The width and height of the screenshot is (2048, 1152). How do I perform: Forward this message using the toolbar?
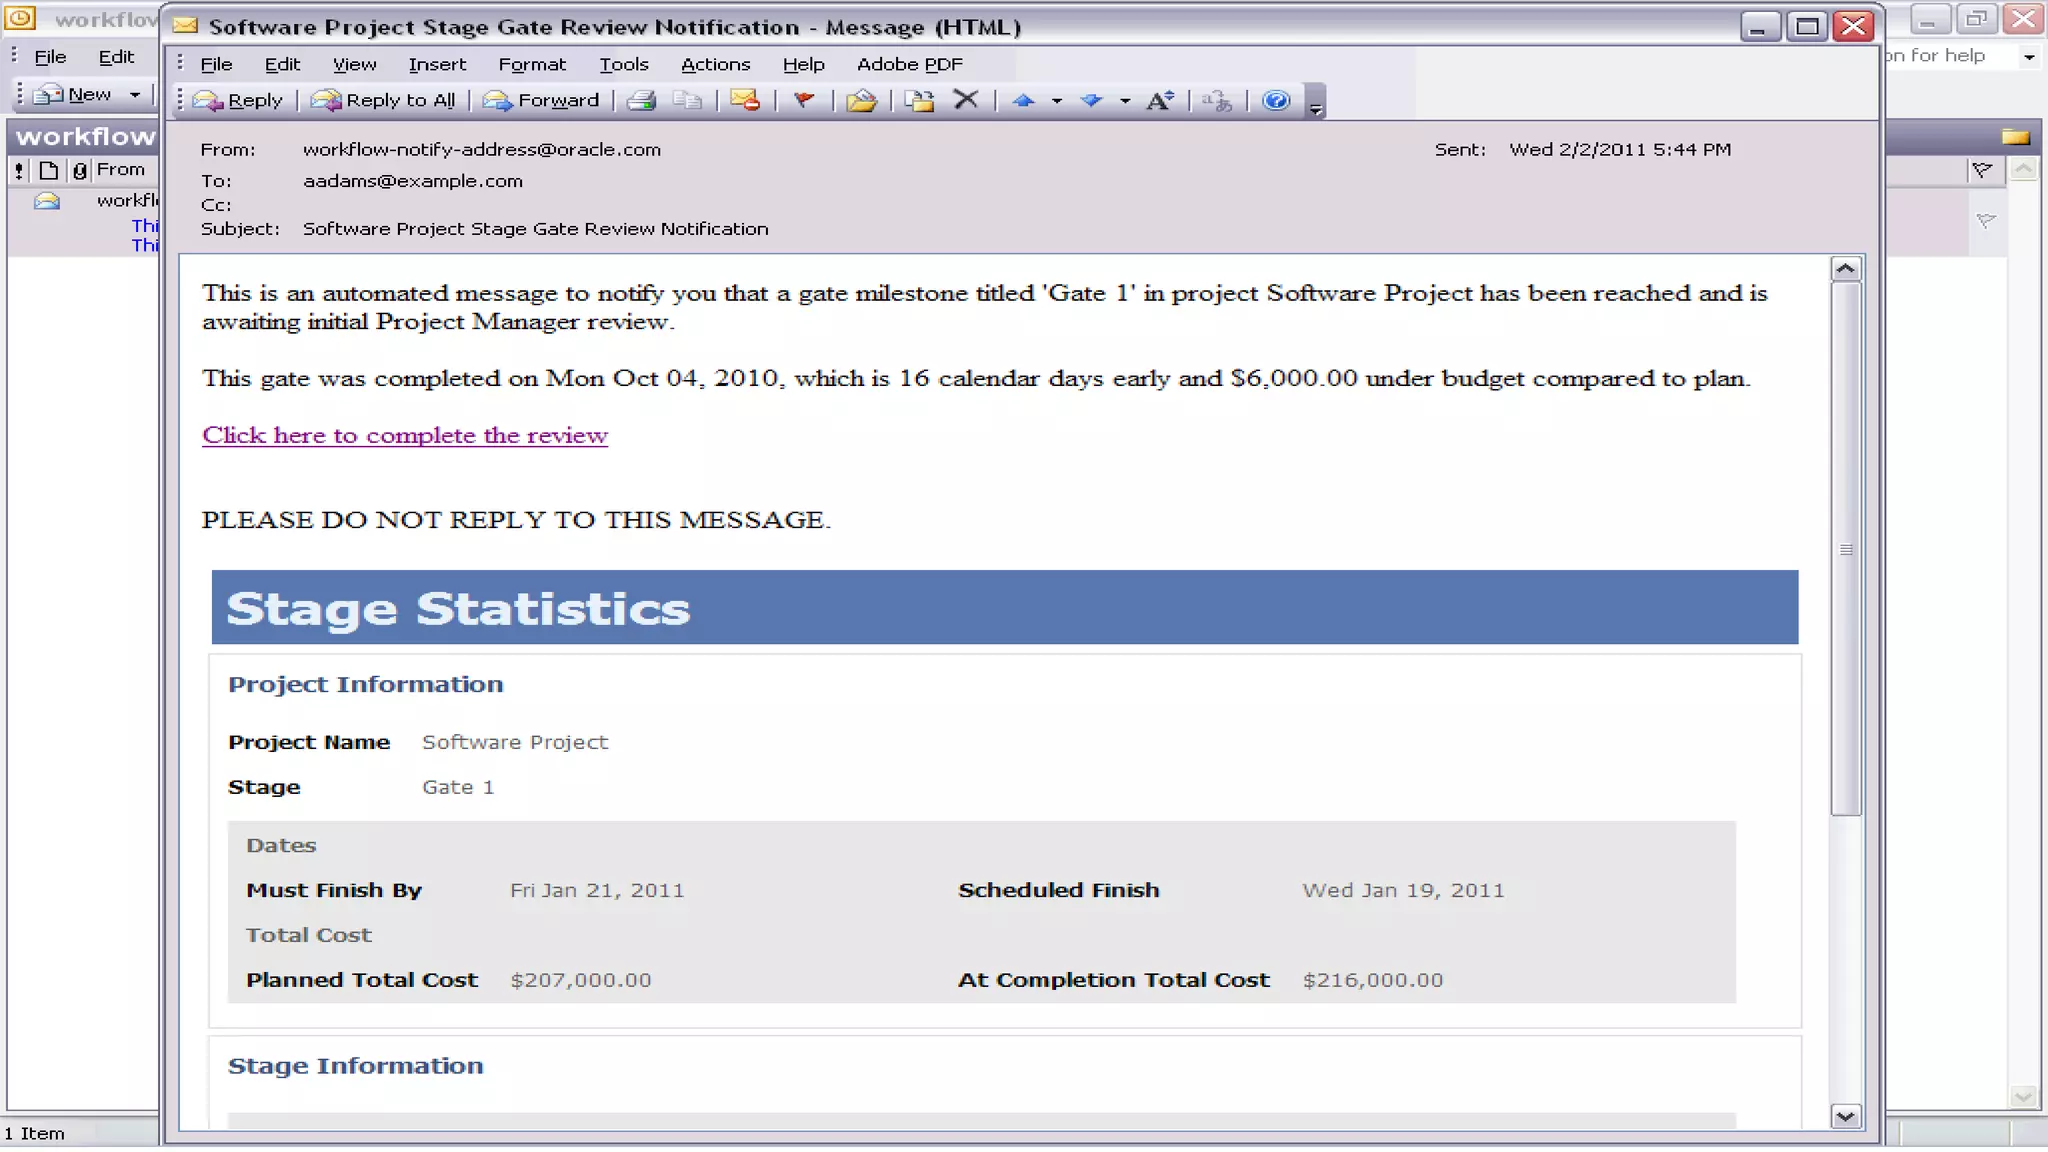pos(541,100)
